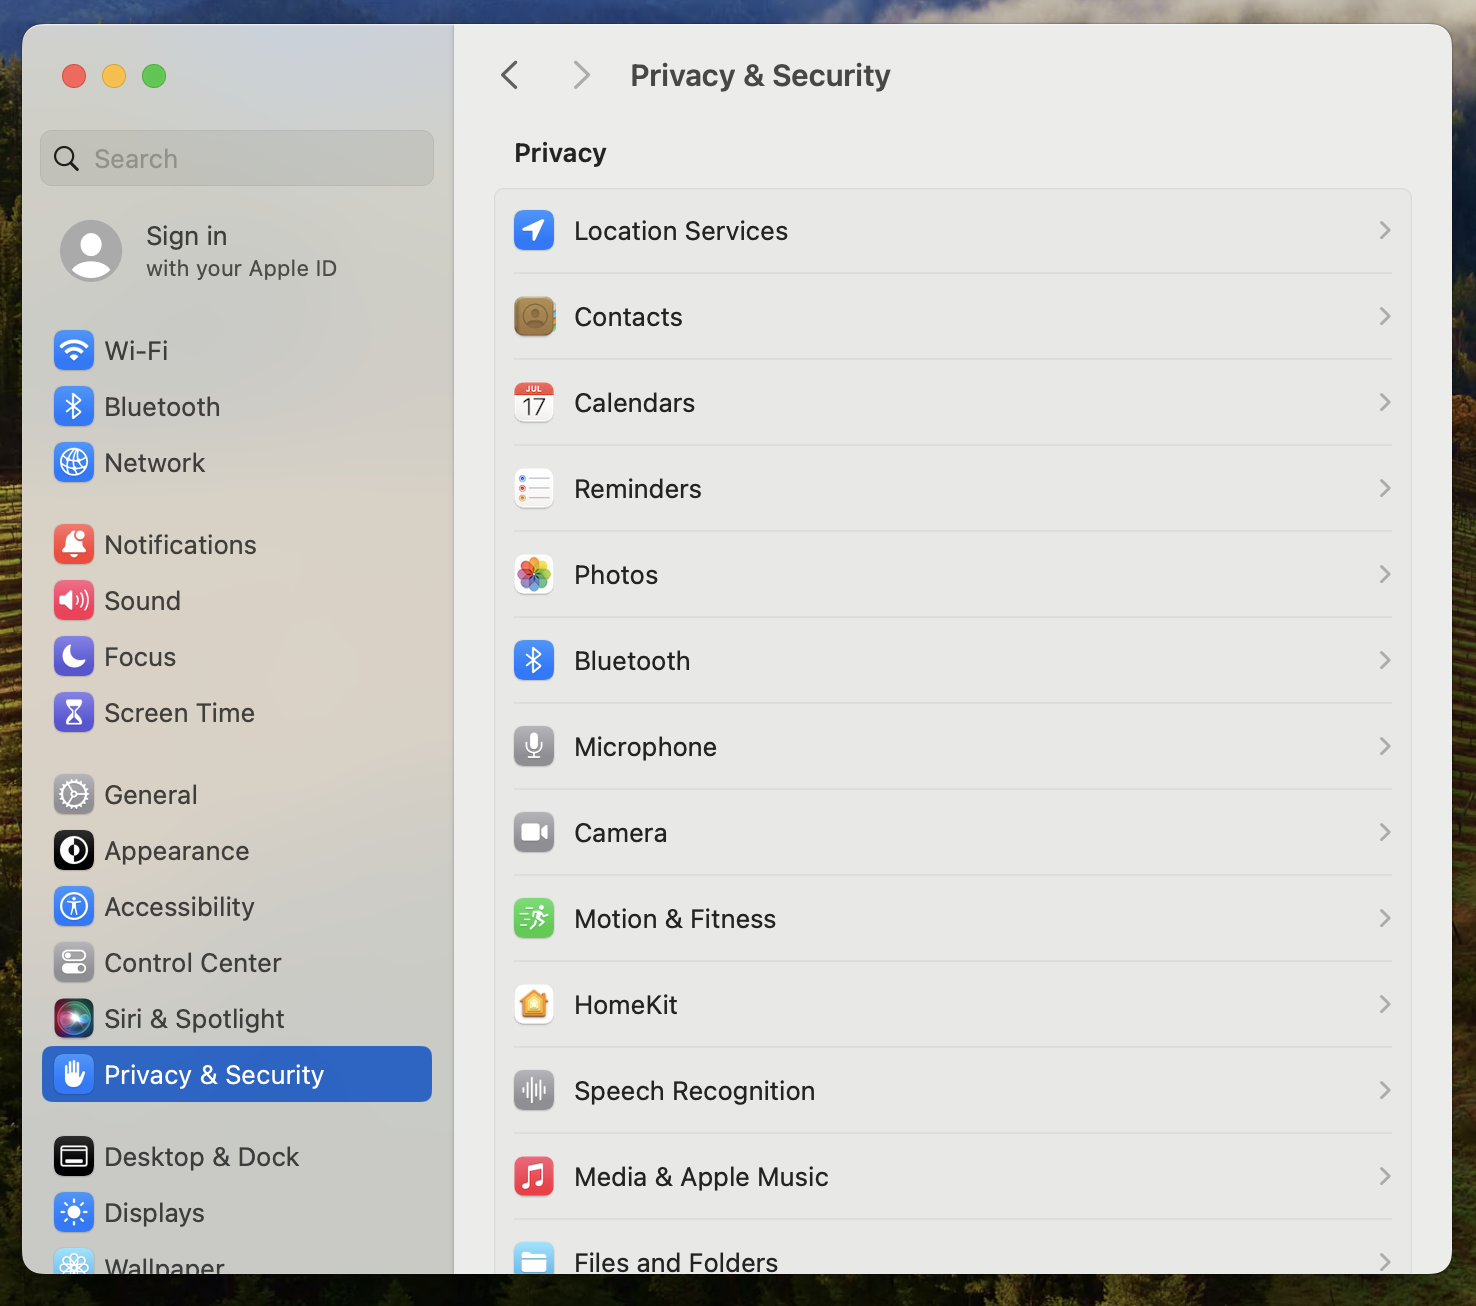Click the Privacy & Security hand icon

coord(74,1075)
